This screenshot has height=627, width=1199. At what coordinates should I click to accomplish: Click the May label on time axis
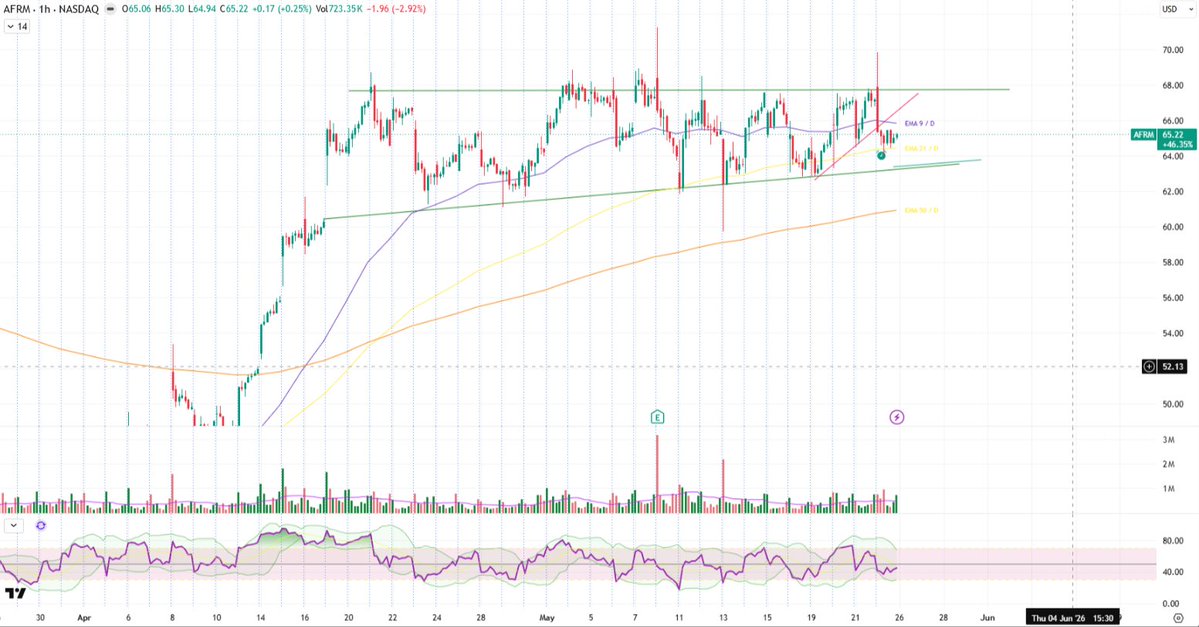pyautogui.click(x=546, y=617)
